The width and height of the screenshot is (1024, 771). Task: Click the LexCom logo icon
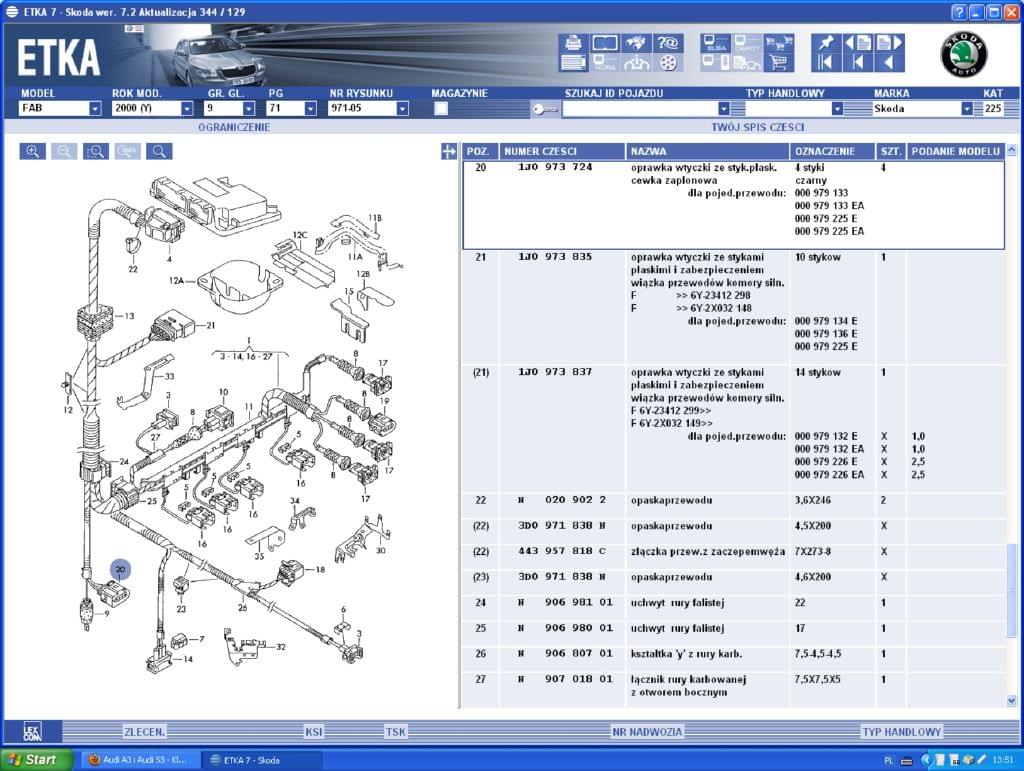32,732
